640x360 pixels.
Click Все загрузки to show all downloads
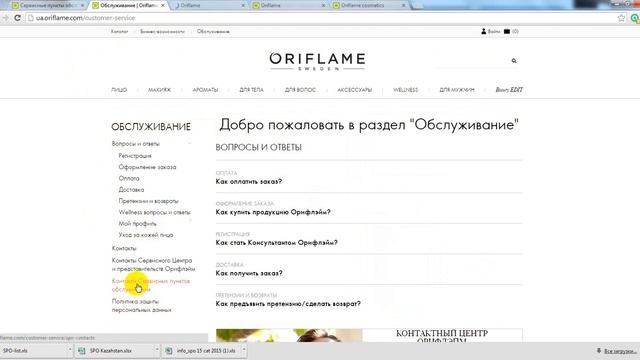coord(620,351)
